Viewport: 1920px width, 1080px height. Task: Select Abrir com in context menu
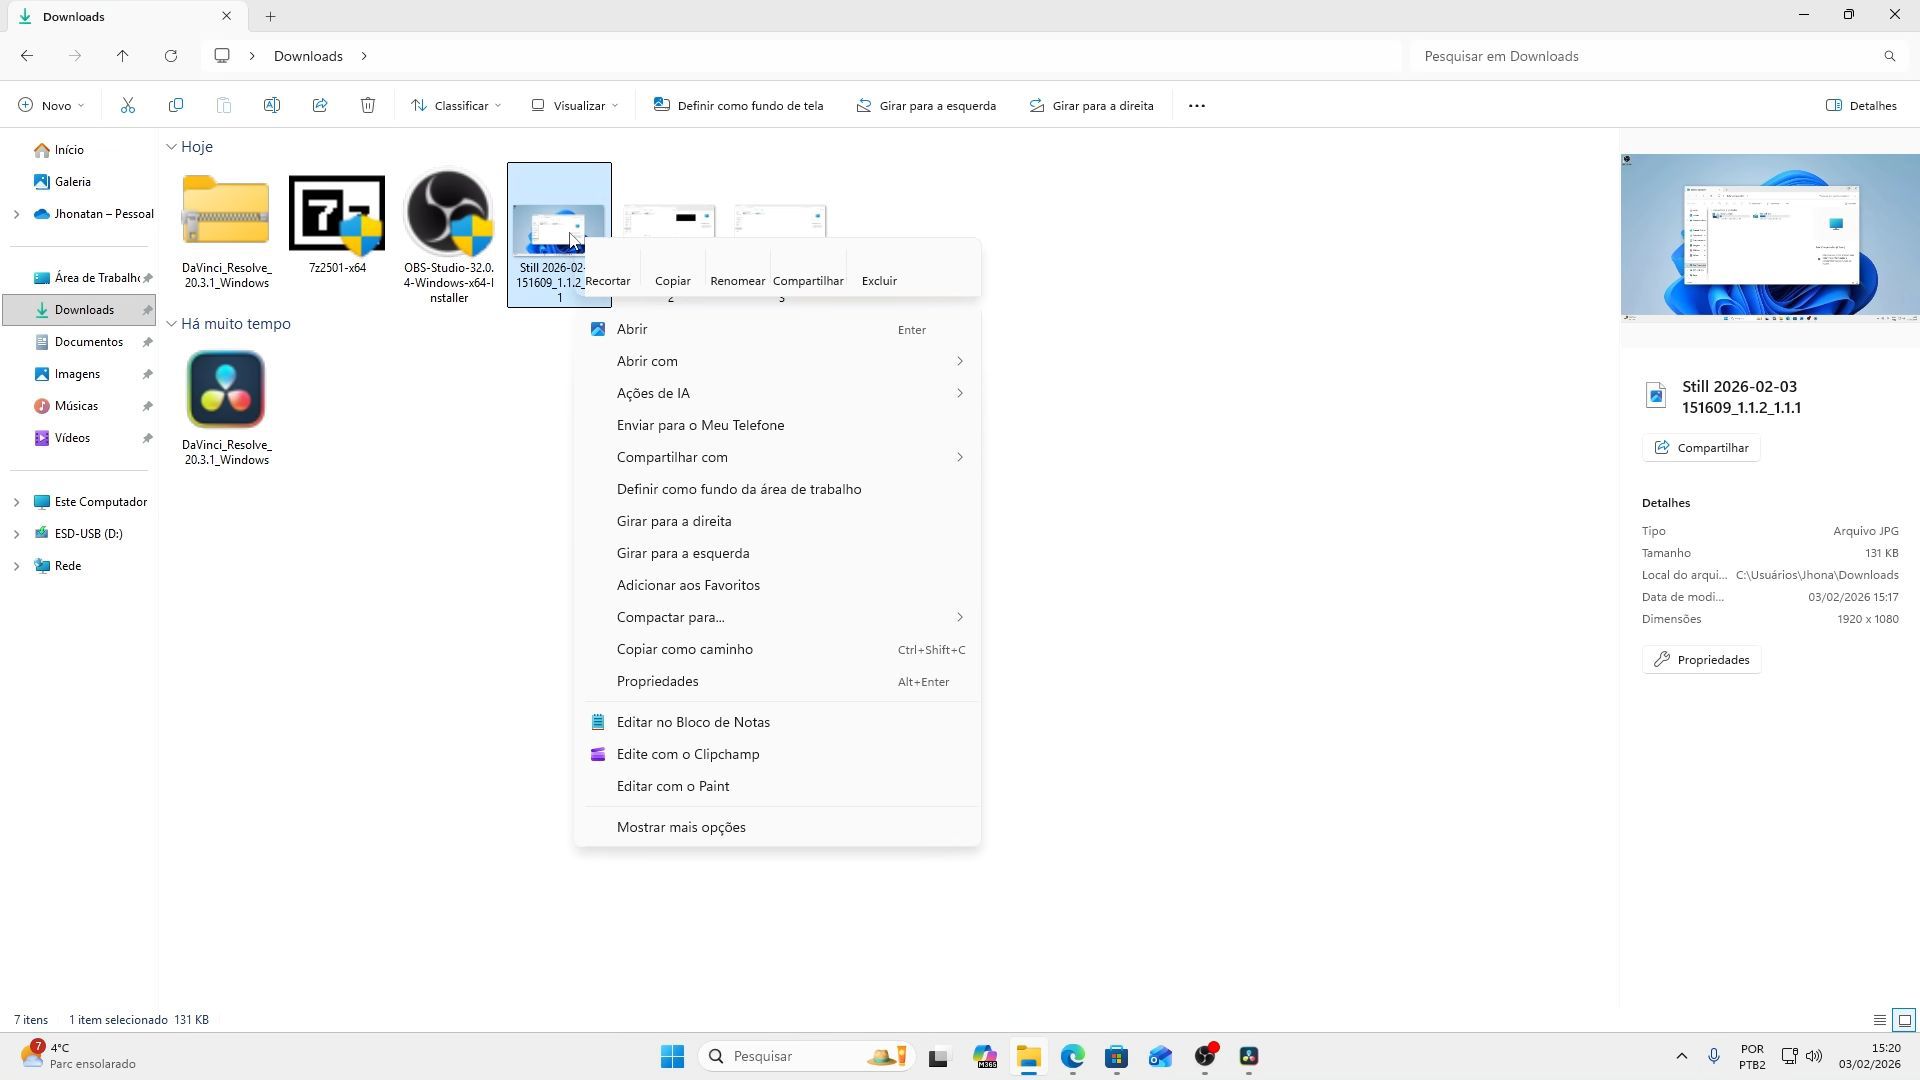(x=647, y=361)
